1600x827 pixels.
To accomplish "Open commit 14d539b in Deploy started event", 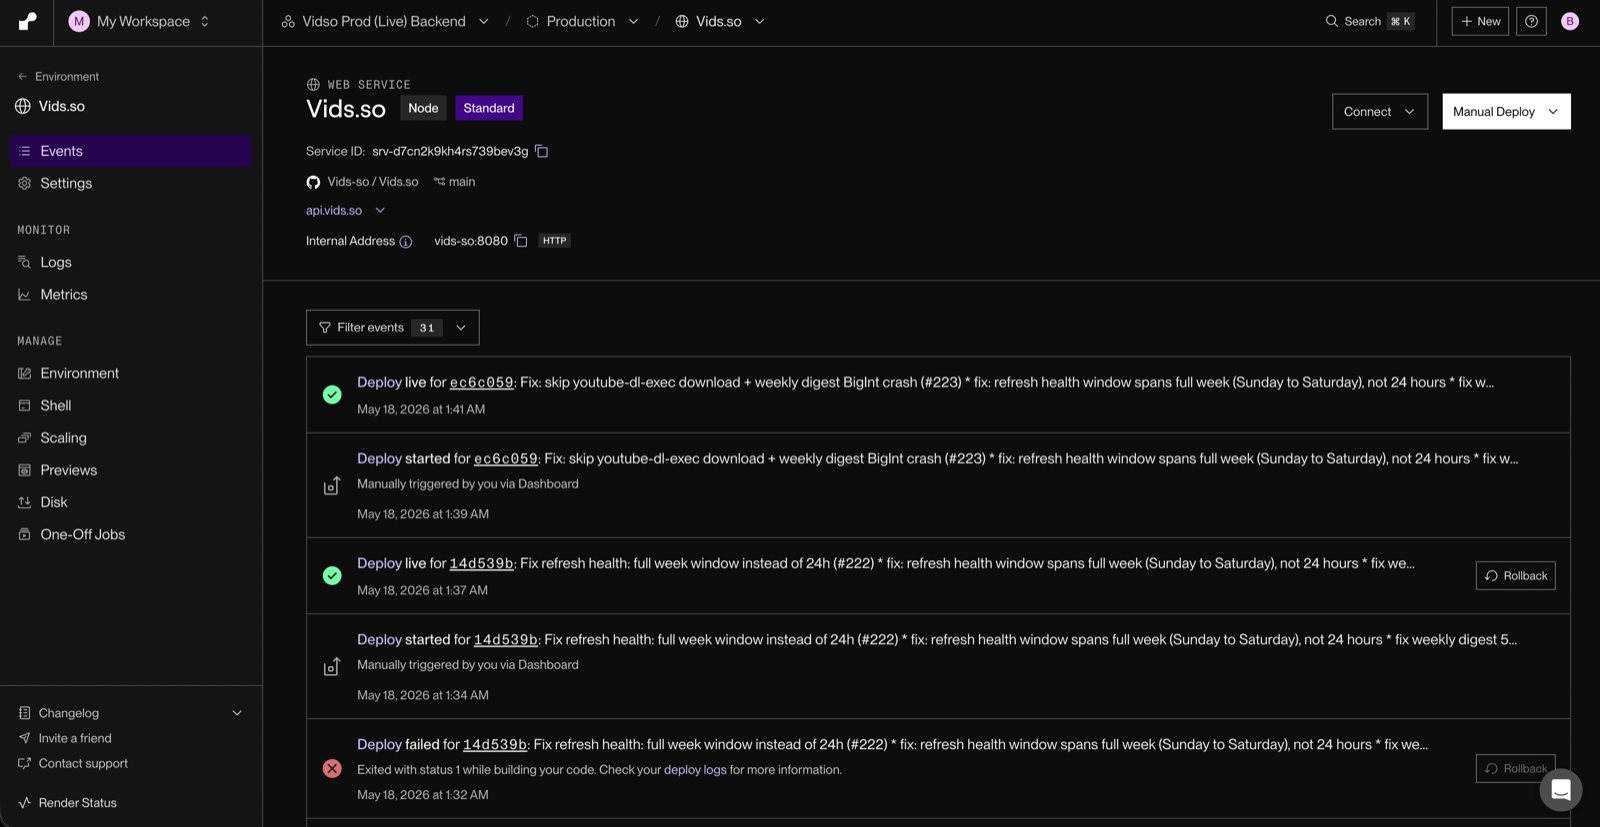I will [505, 640].
